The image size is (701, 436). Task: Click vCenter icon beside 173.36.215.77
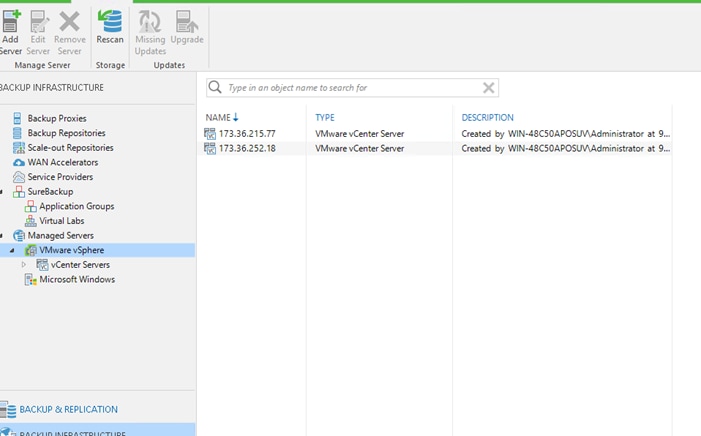tap(210, 134)
